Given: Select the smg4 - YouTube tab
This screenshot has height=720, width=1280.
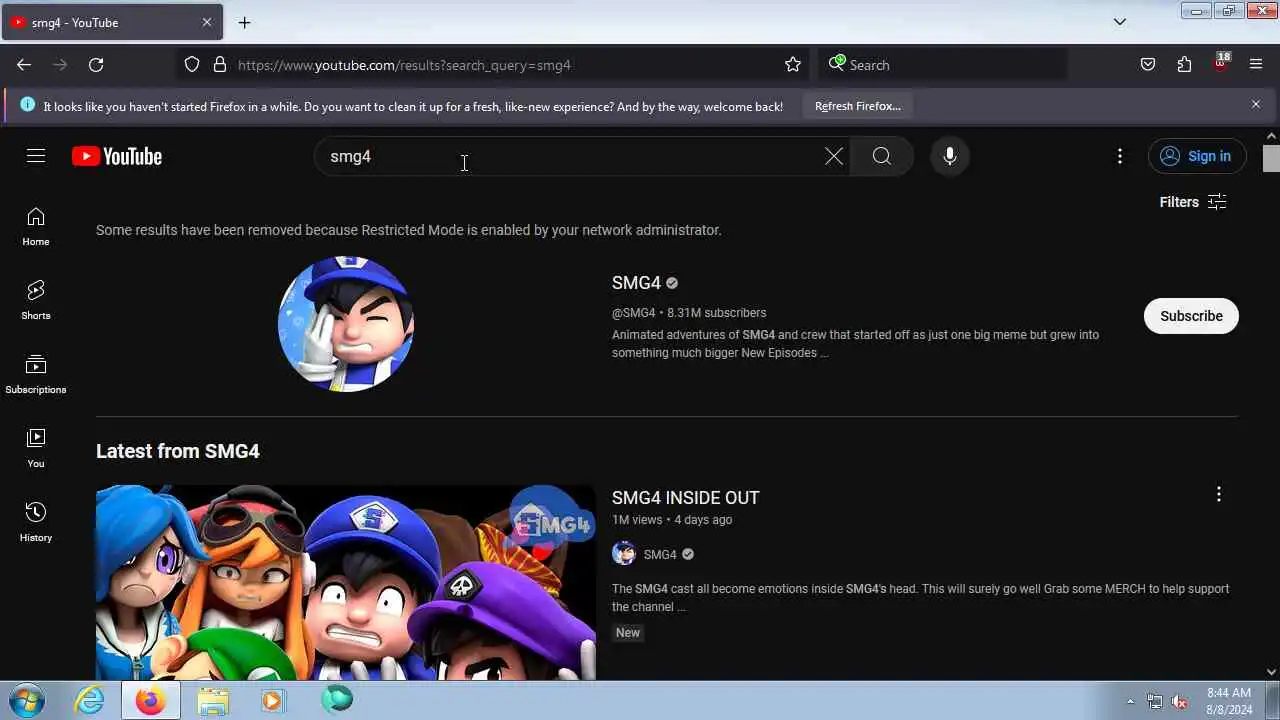Looking at the screenshot, I should tap(112, 22).
